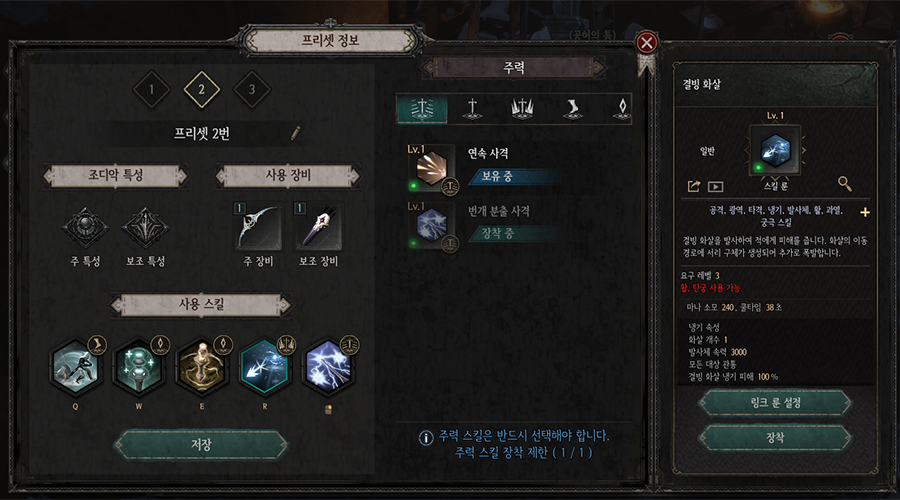Expand the skill tags plus icon
This screenshot has width=900, height=500.
(864, 212)
